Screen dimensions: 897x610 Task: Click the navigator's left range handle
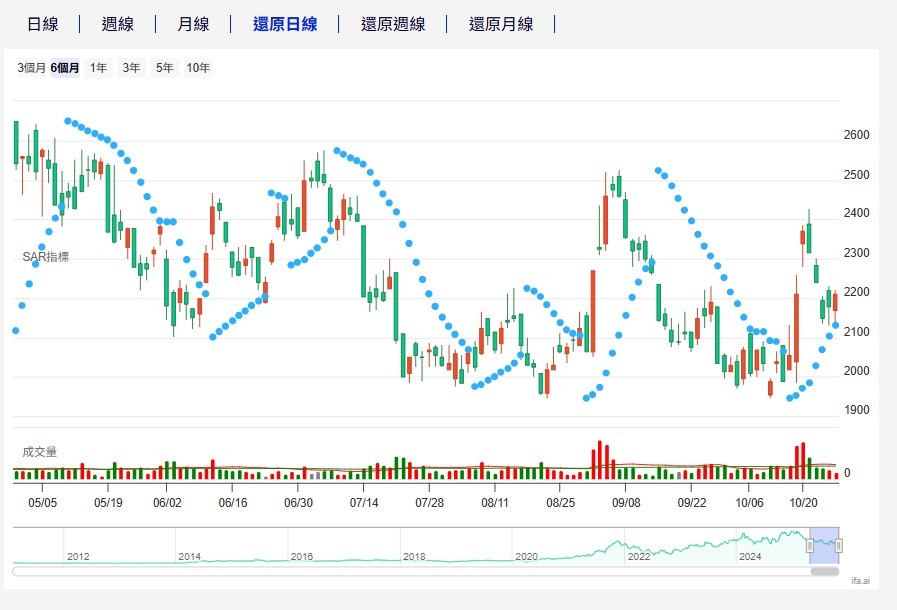pos(810,545)
